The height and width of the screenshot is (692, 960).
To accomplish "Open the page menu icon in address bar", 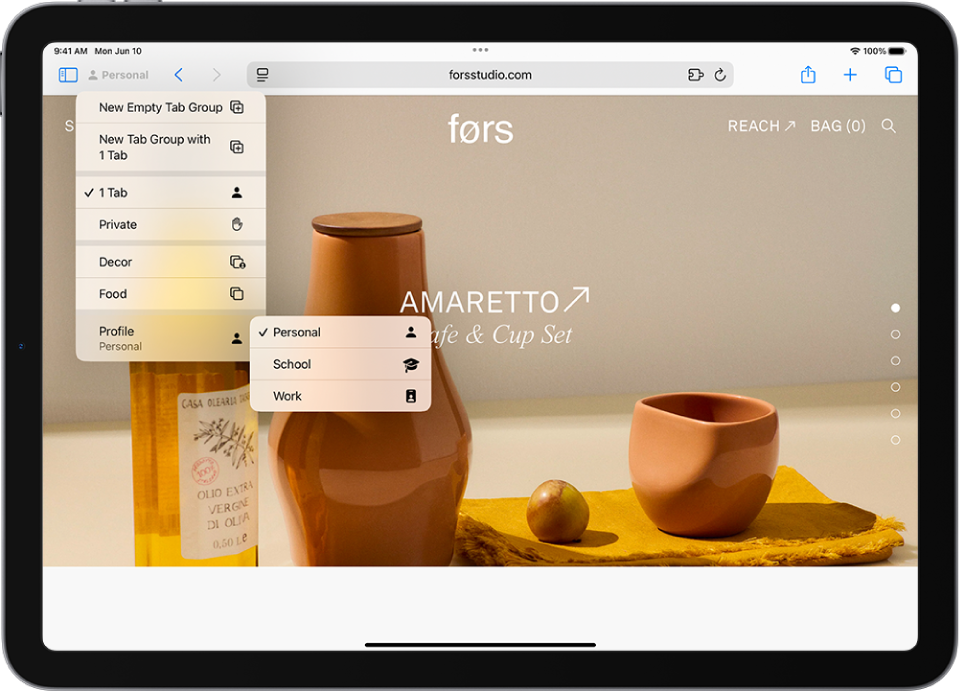I will (263, 75).
